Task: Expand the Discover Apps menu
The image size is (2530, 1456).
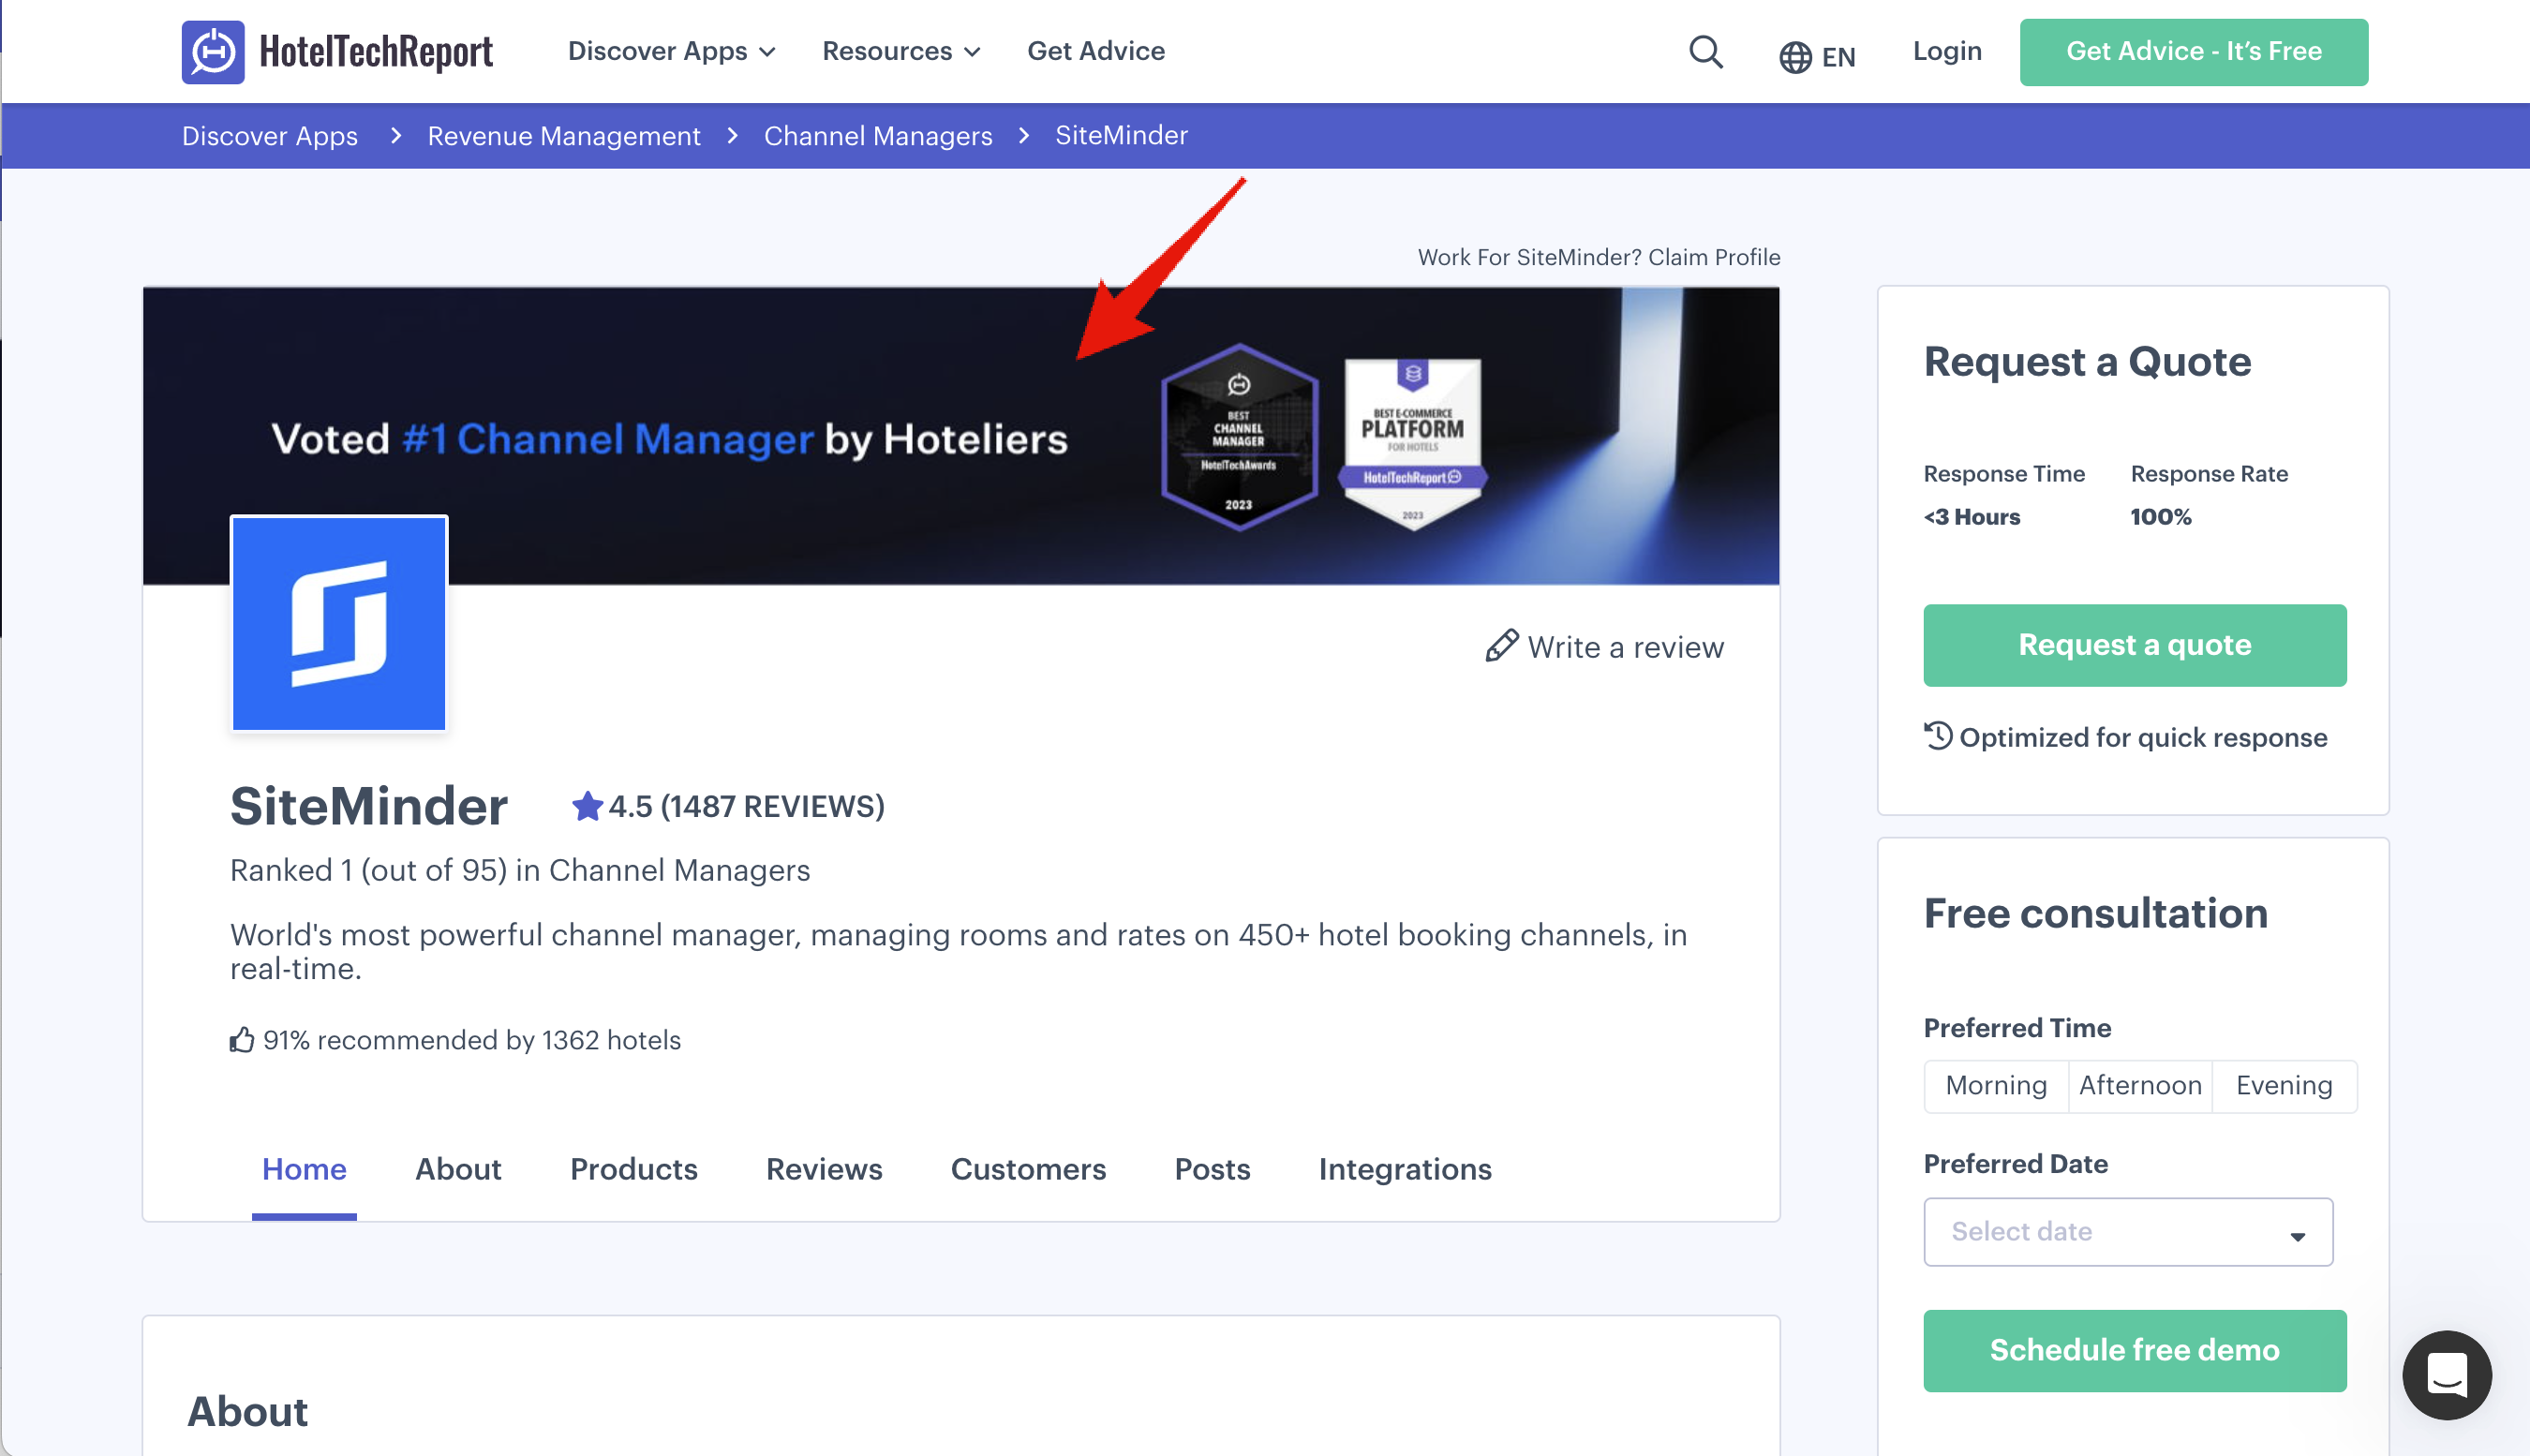Action: 671,51
